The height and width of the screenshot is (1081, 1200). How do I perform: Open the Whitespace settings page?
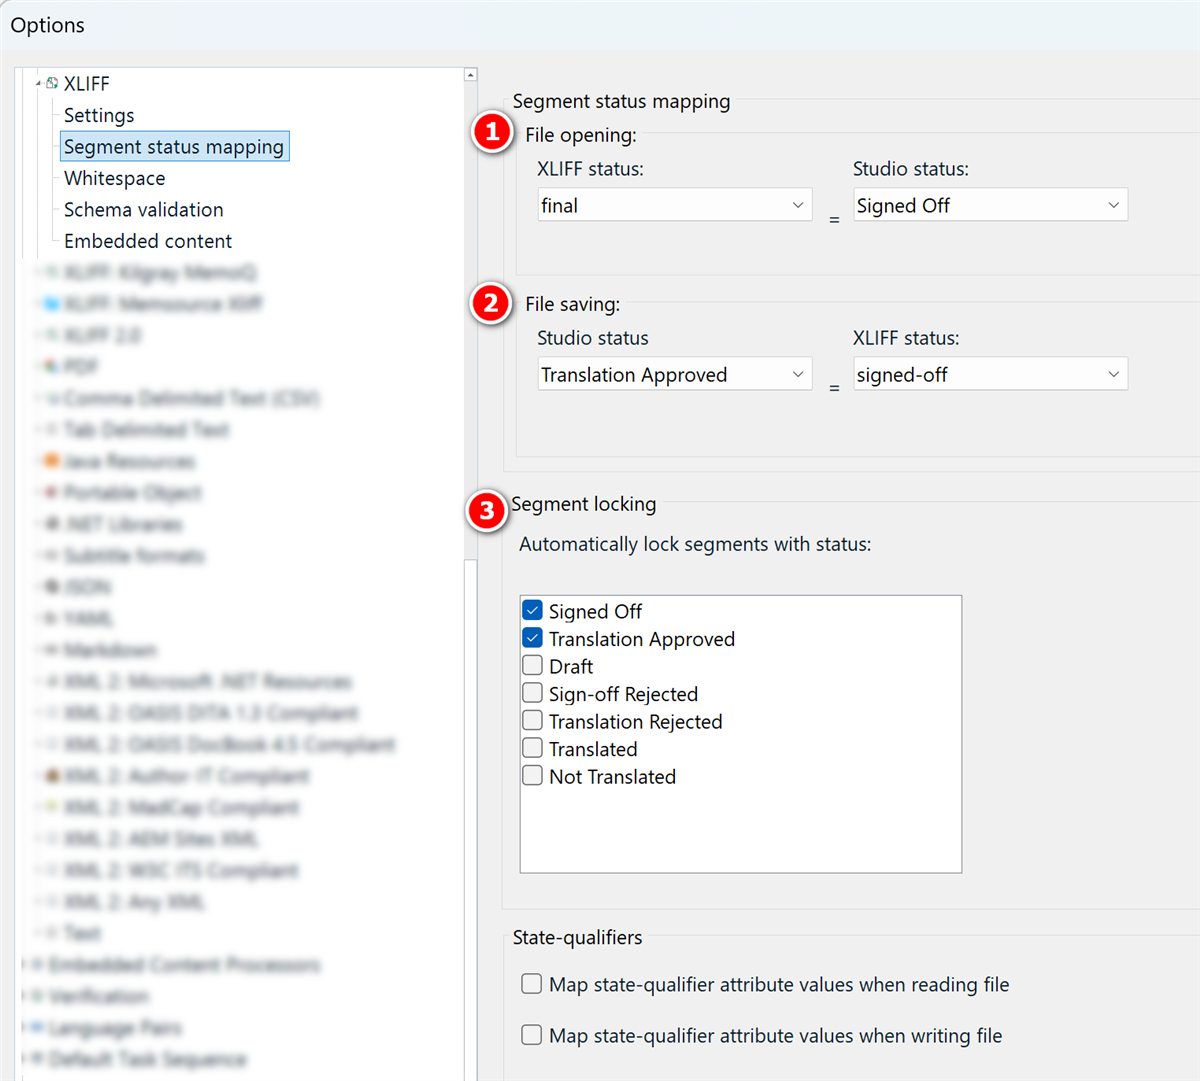tap(114, 178)
